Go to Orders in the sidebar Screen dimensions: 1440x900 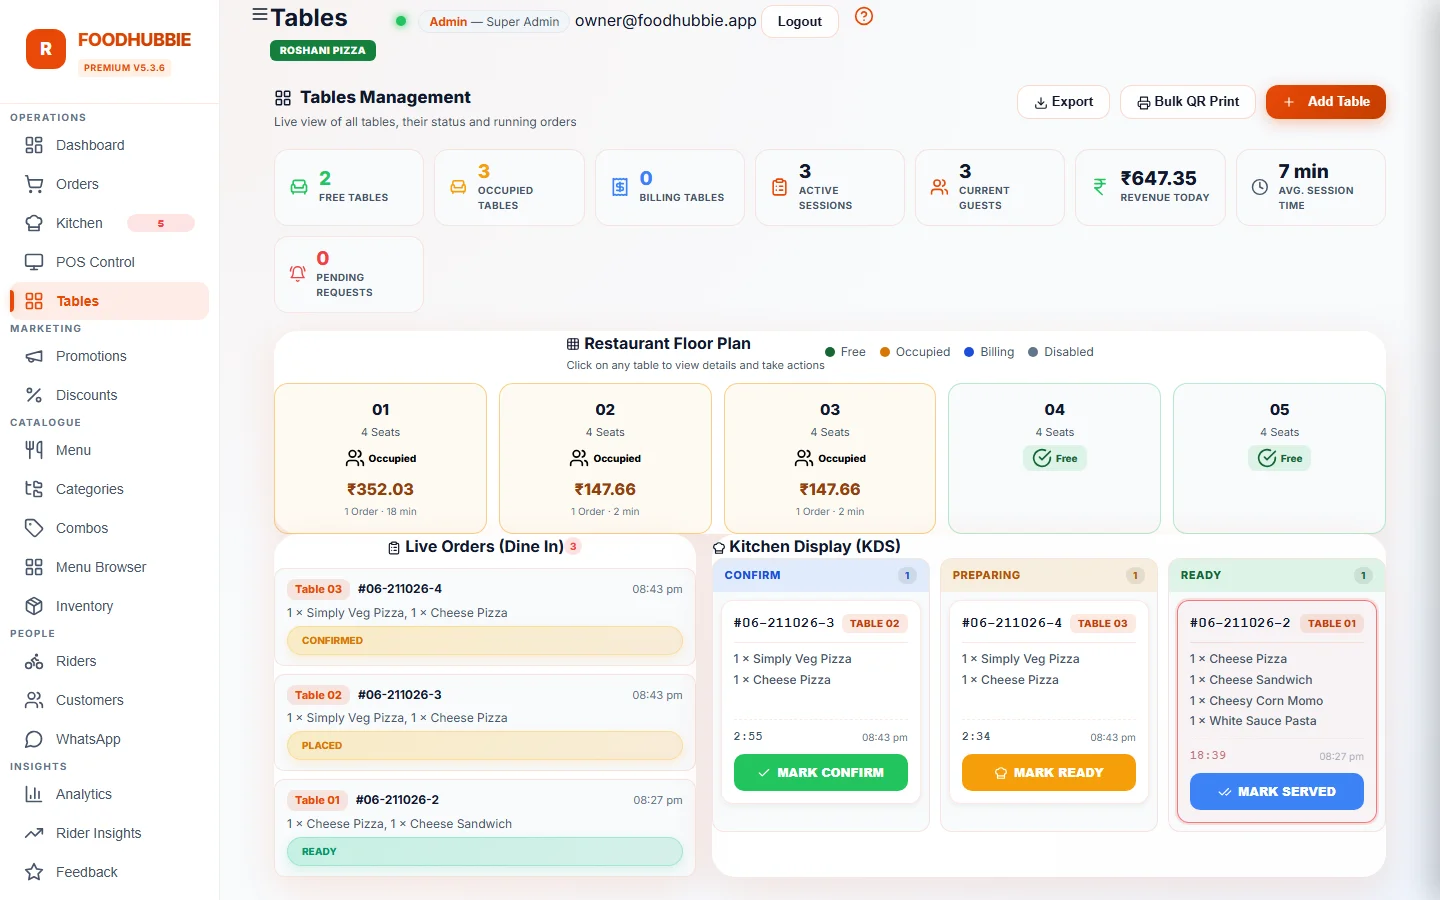pyautogui.click(x=109, y=184)
